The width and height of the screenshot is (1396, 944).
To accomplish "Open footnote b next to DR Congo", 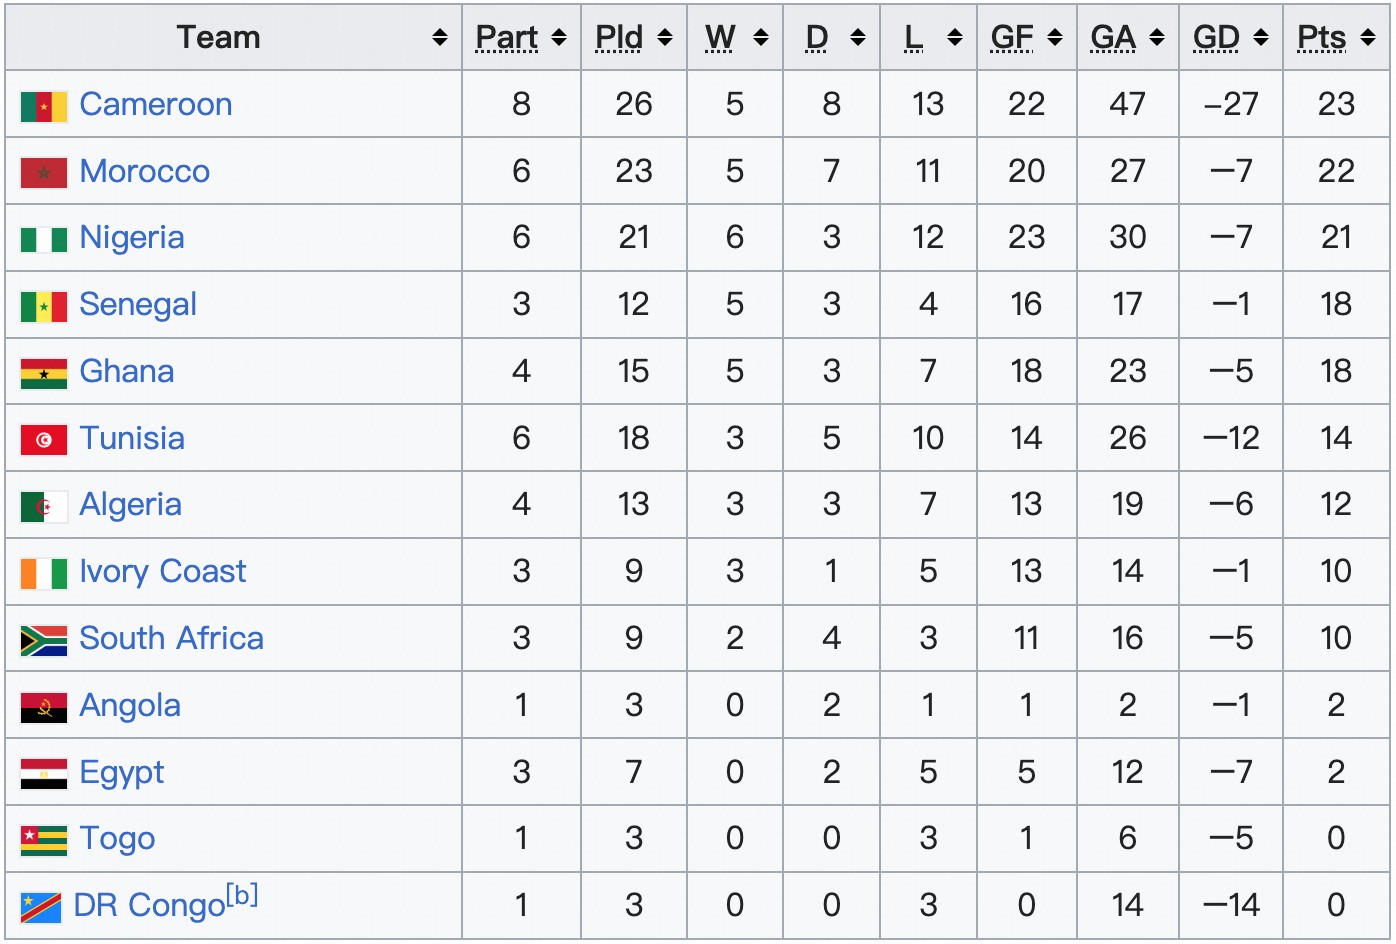I will click(242, 894).
